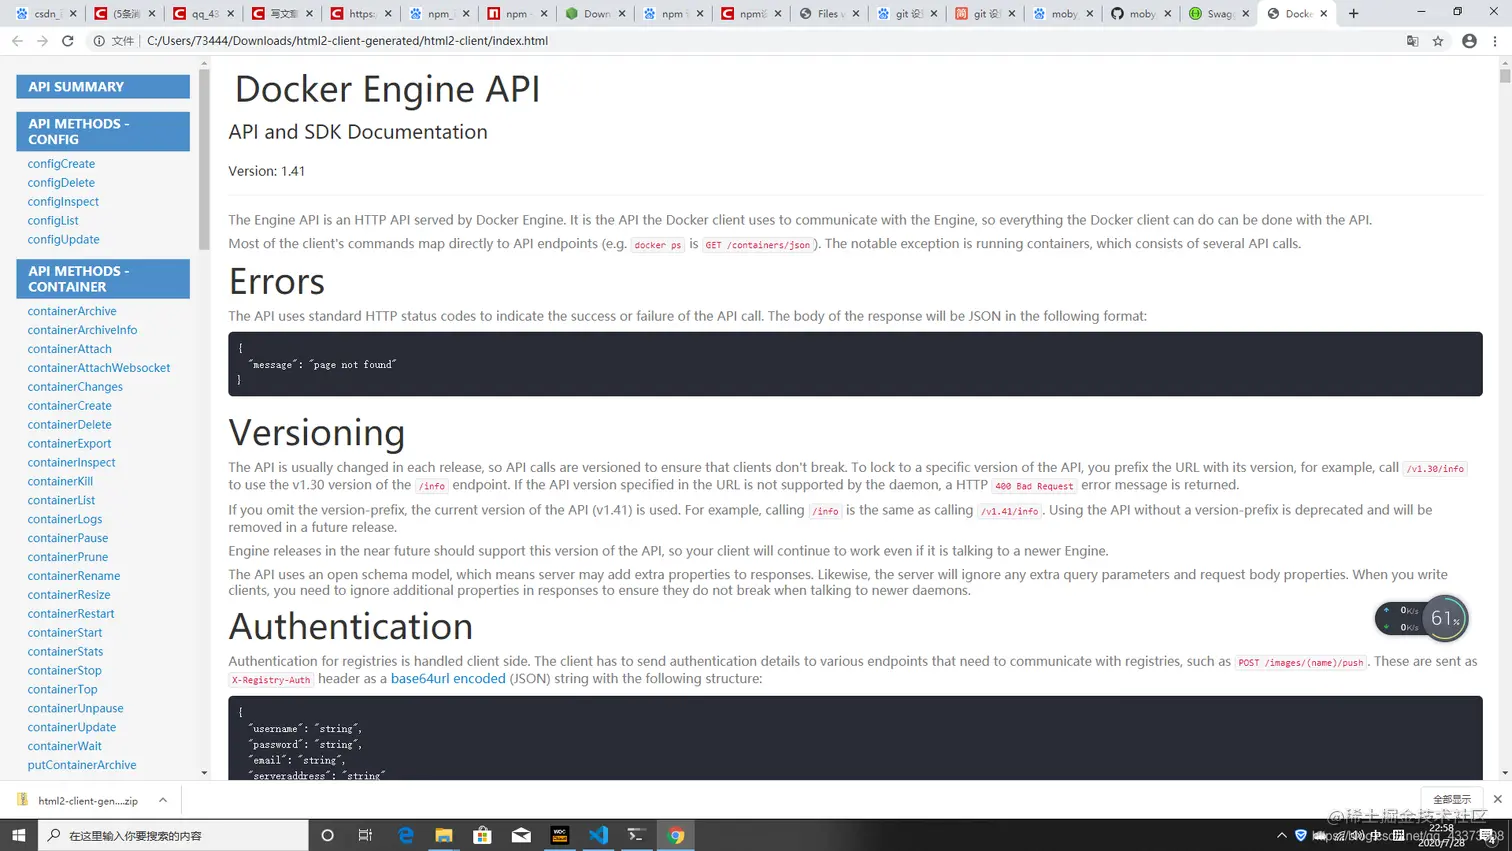Open the Mail app from the taskbar
Image resolution: width=1512 pixels, height=851 pixels.
521,835
